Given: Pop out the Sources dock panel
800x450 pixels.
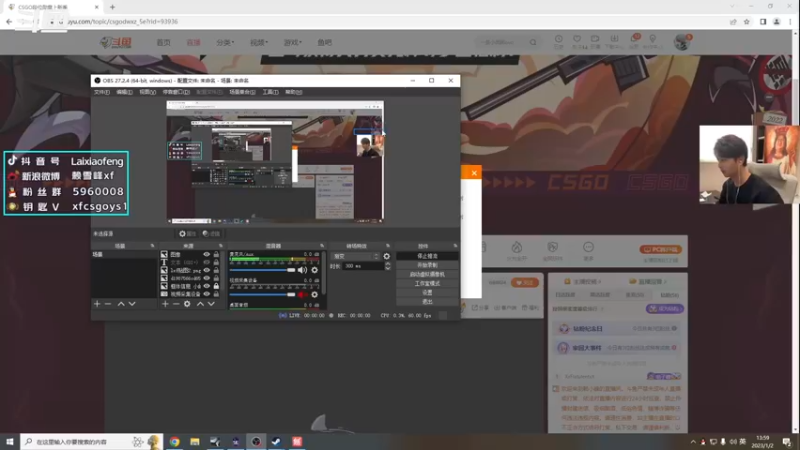Looking at the screenshot, I should pyautogui.click(x=221, y=246).
